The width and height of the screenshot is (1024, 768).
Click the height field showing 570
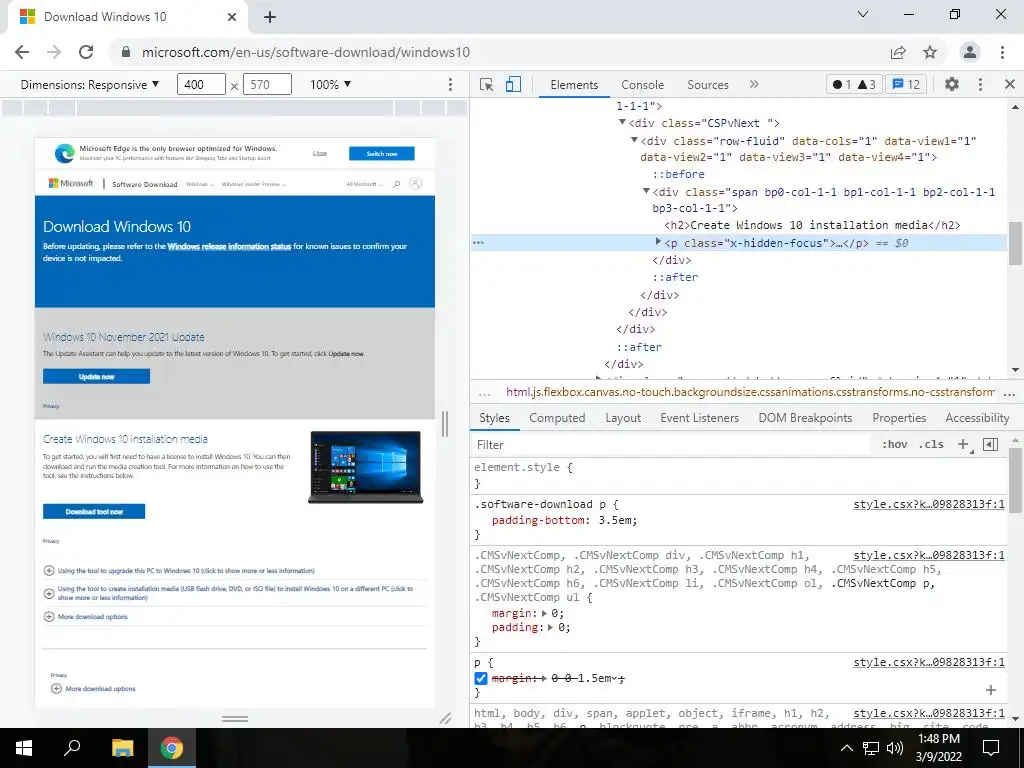point(267,84)
